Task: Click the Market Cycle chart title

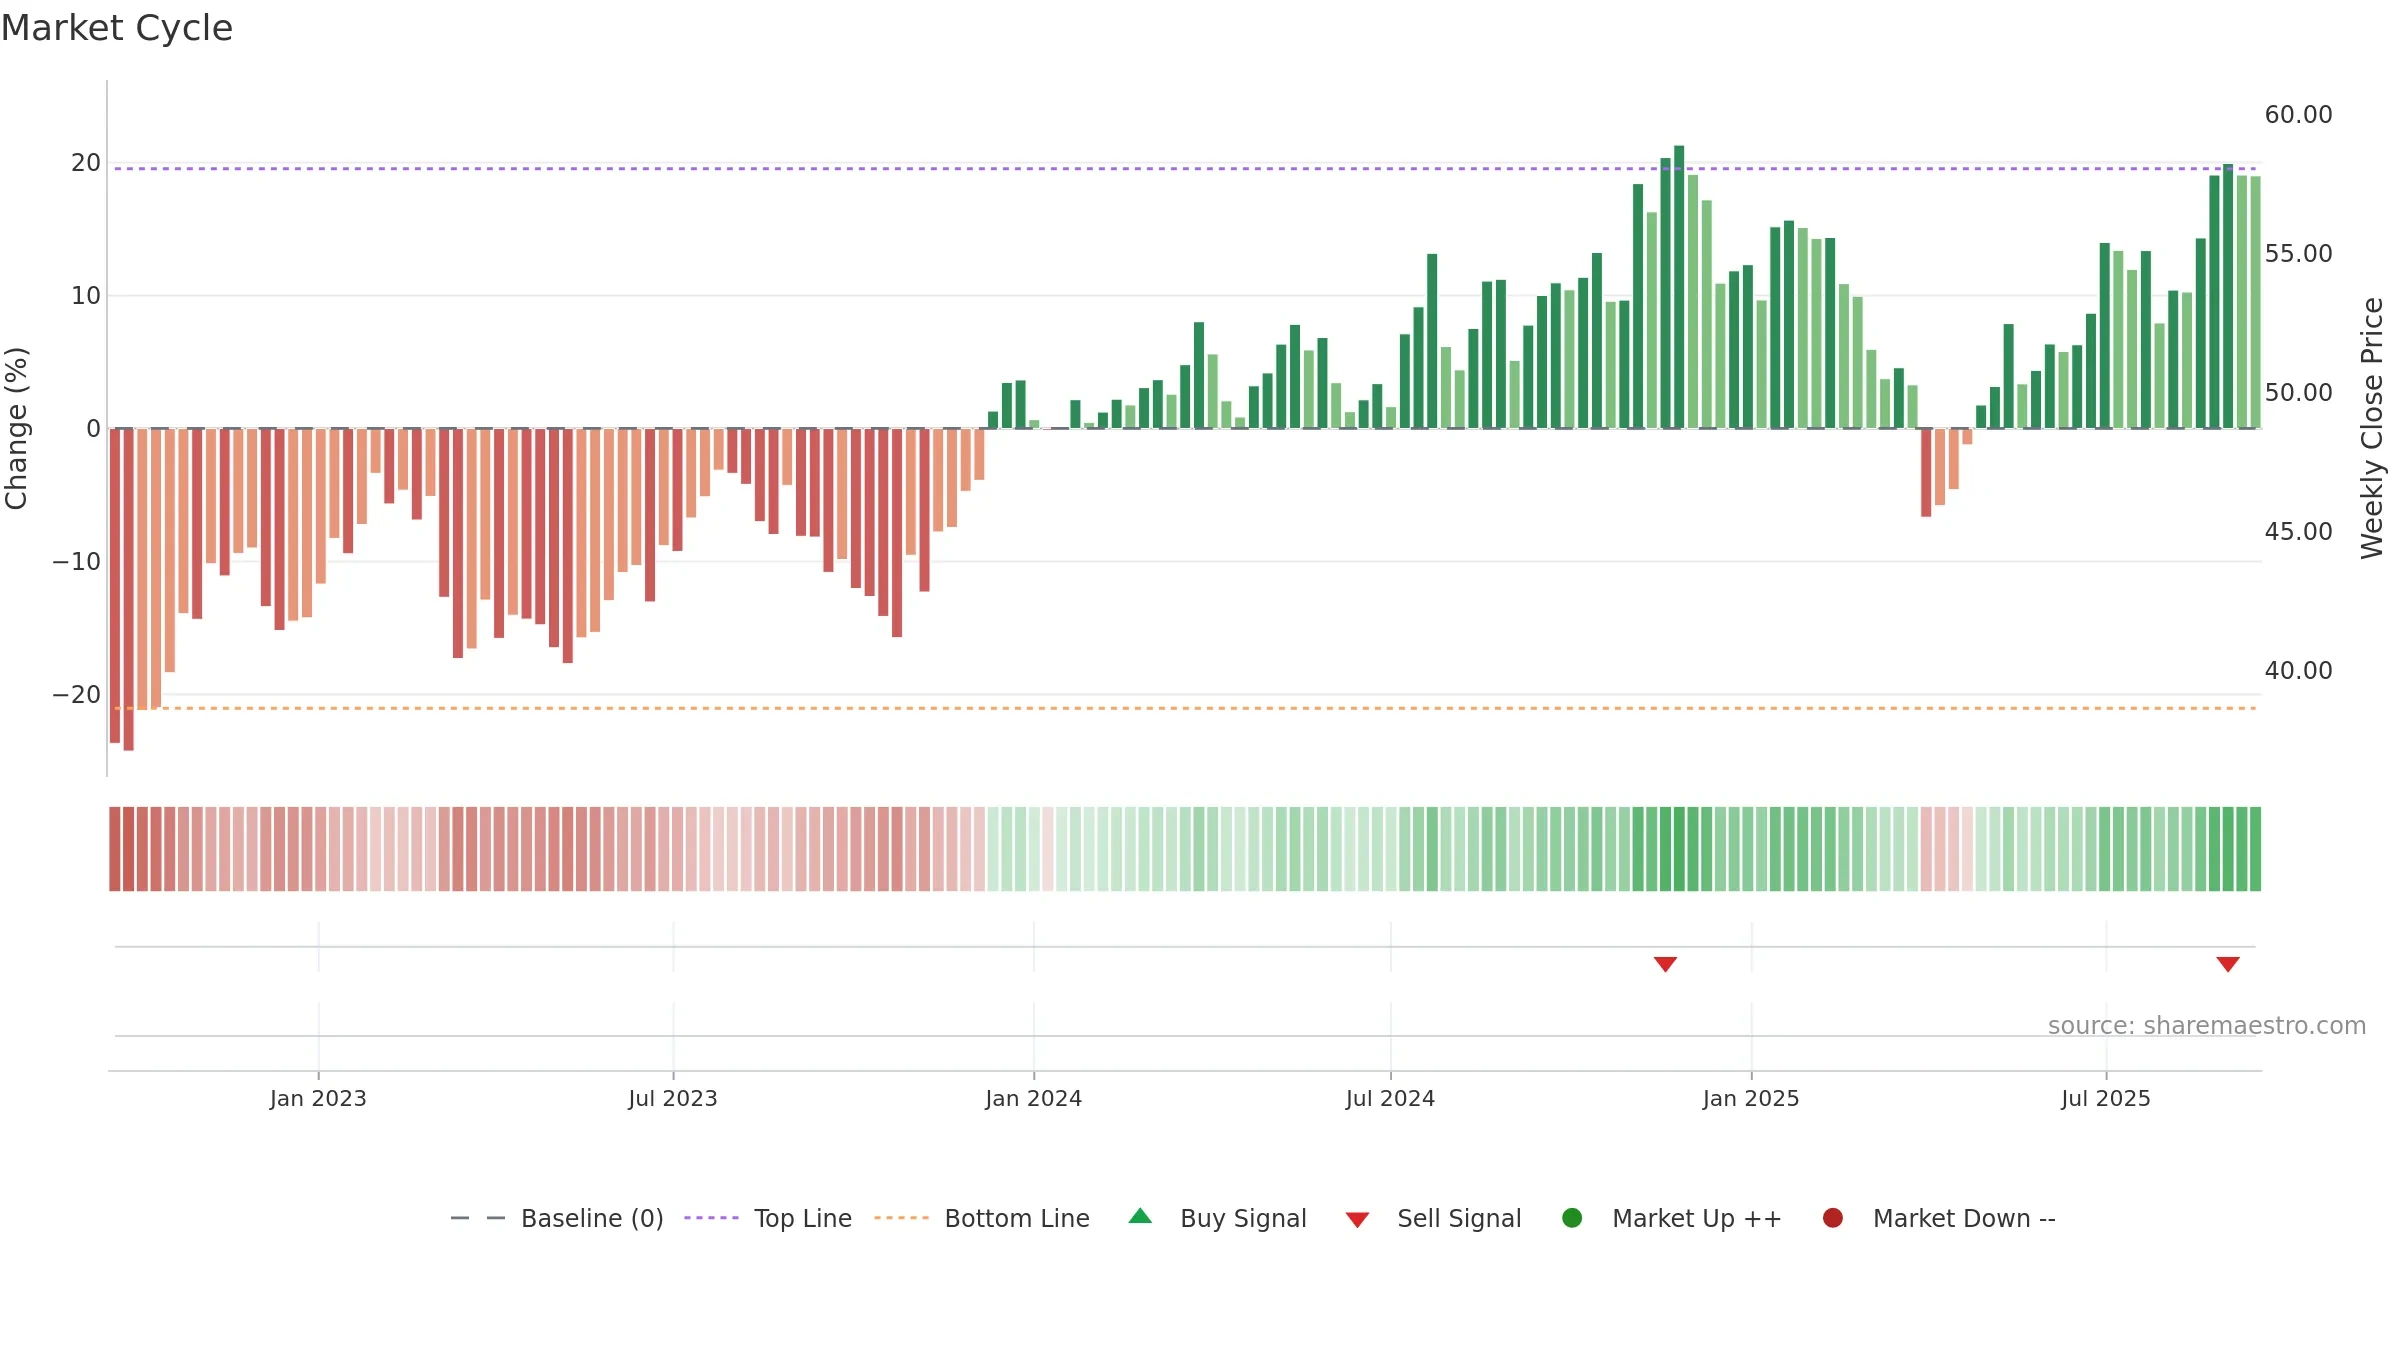Action: pyautogui.click(x=117, y=28)
